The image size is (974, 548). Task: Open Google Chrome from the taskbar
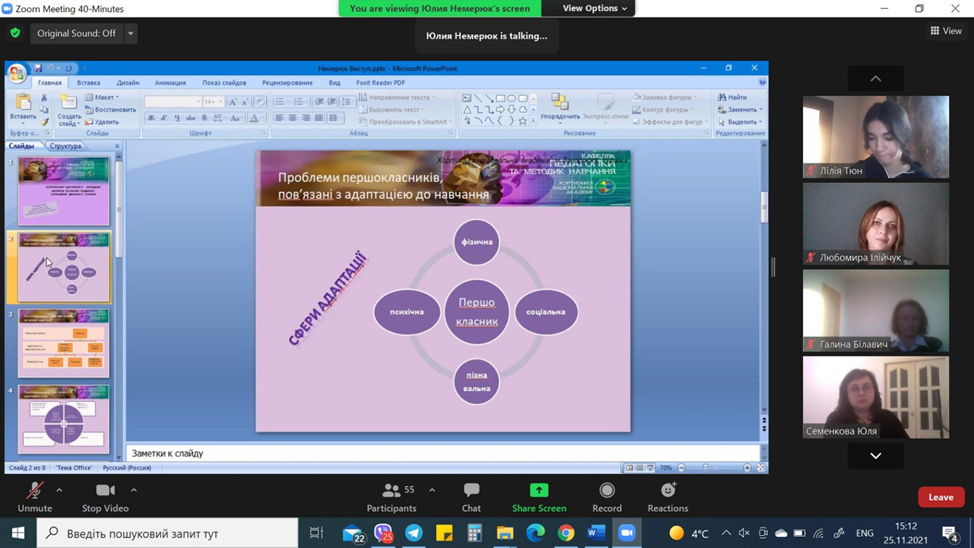pyautogui.click(x=566, y=533)
